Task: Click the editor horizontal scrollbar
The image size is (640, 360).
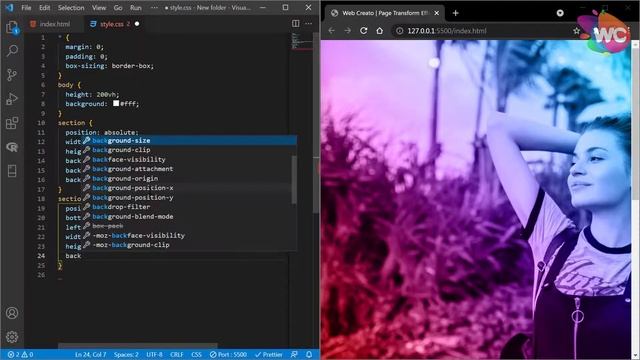Action: [137, 346]
